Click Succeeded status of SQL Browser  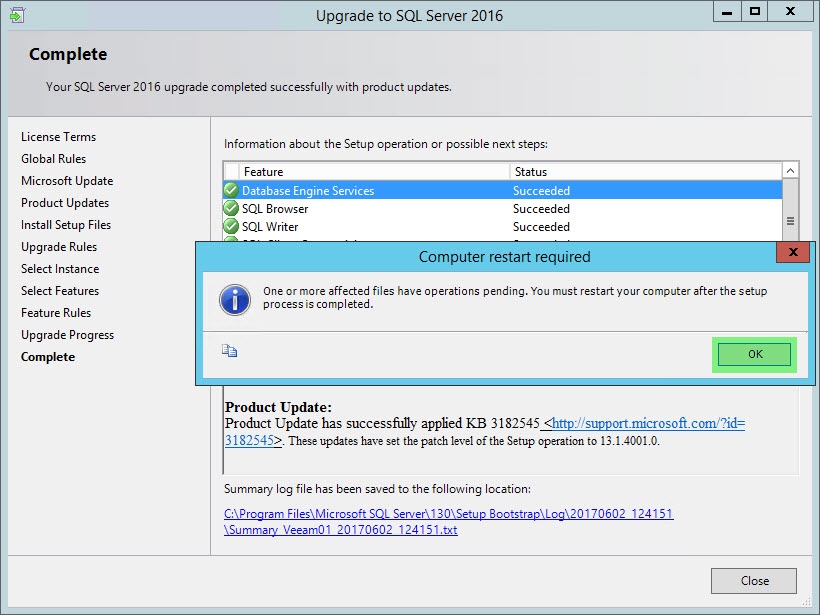point(541,209)
